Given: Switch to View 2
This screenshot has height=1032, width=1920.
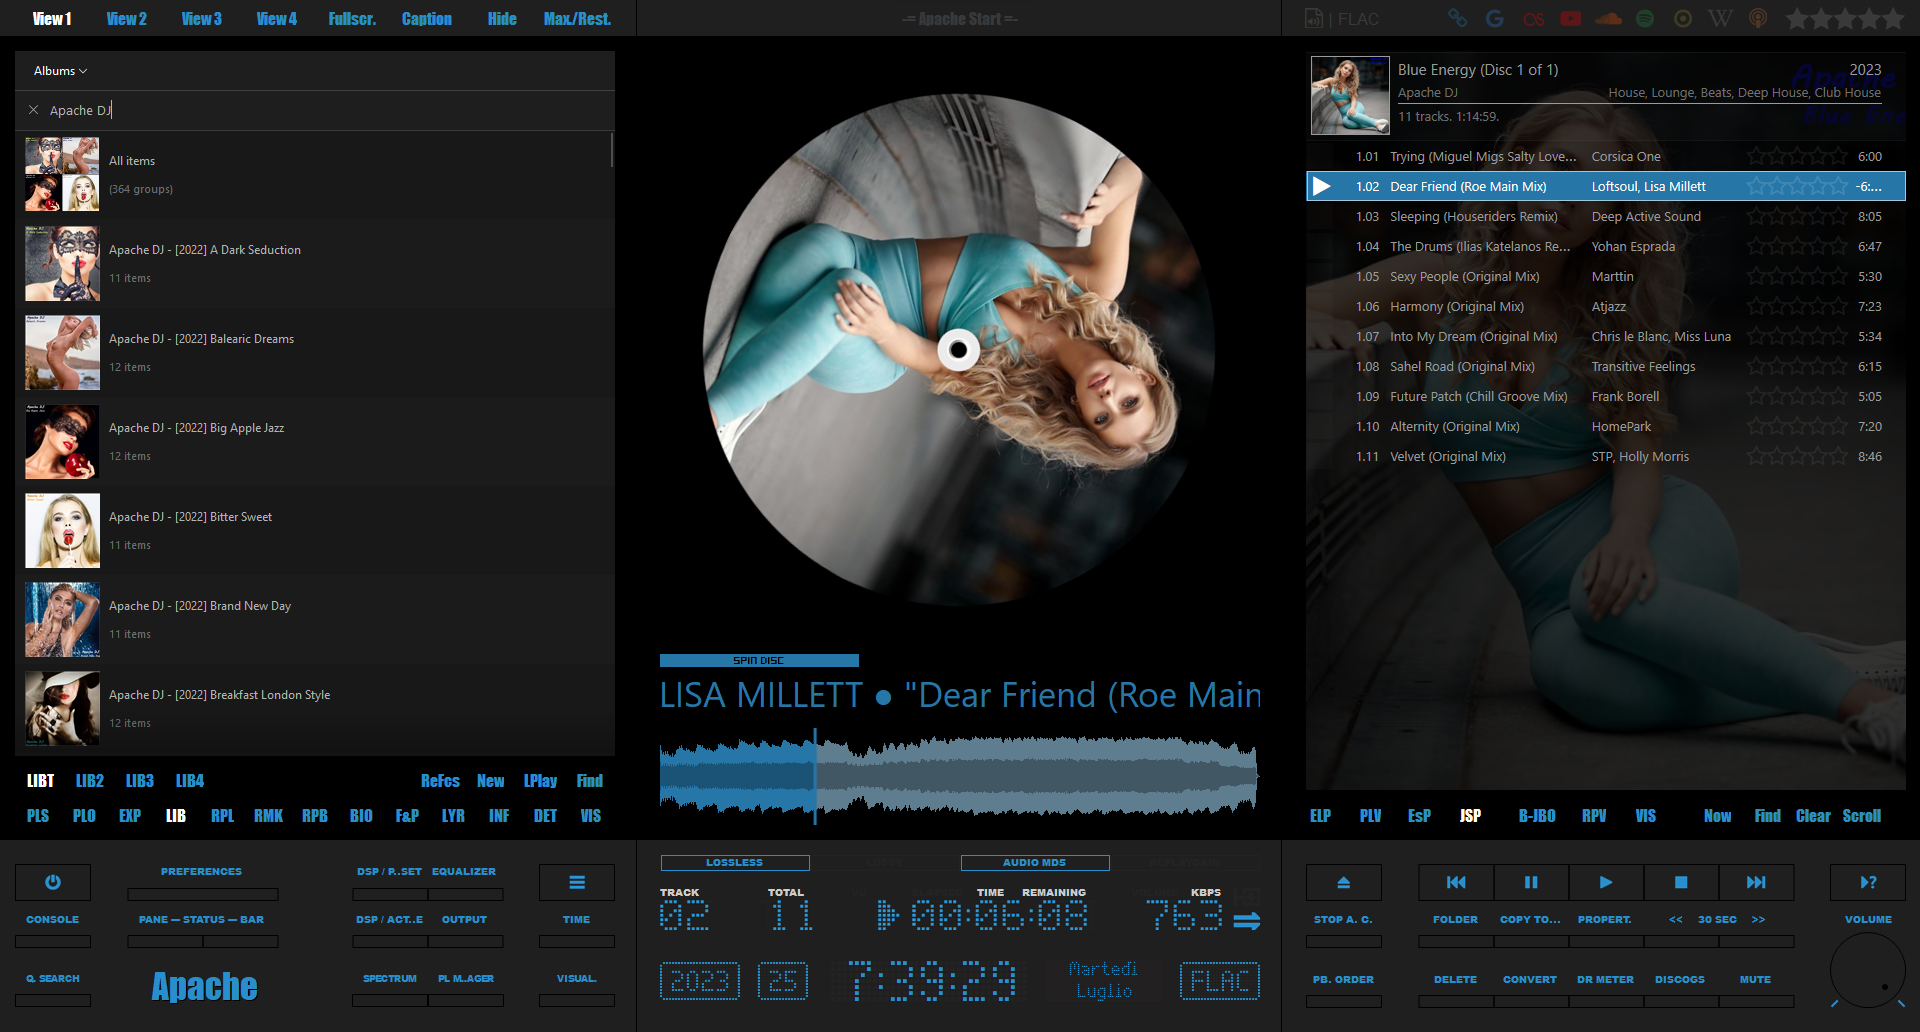Looking at the screenshot, I should [127, 18].
